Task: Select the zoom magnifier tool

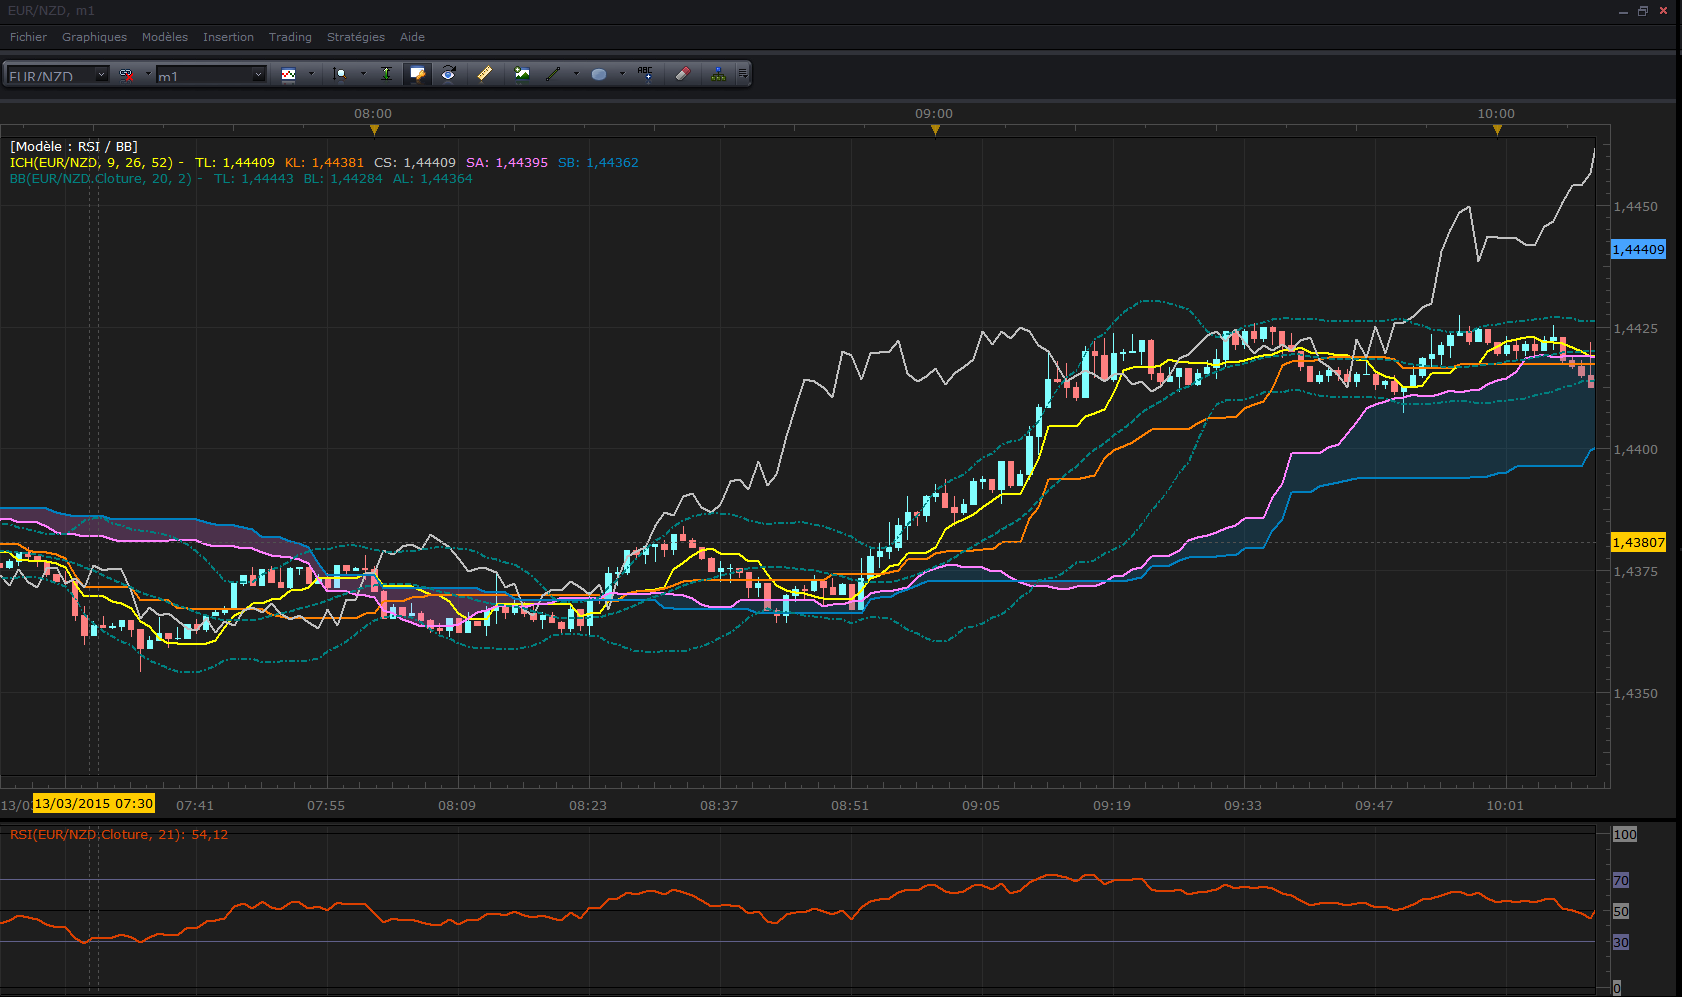Action: click(x=340, y=74)
